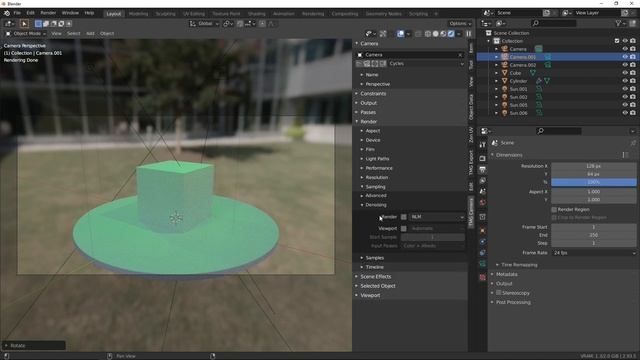
Task: Click the Camera.002 object icon in outliner
Action: tap(505, 65)
